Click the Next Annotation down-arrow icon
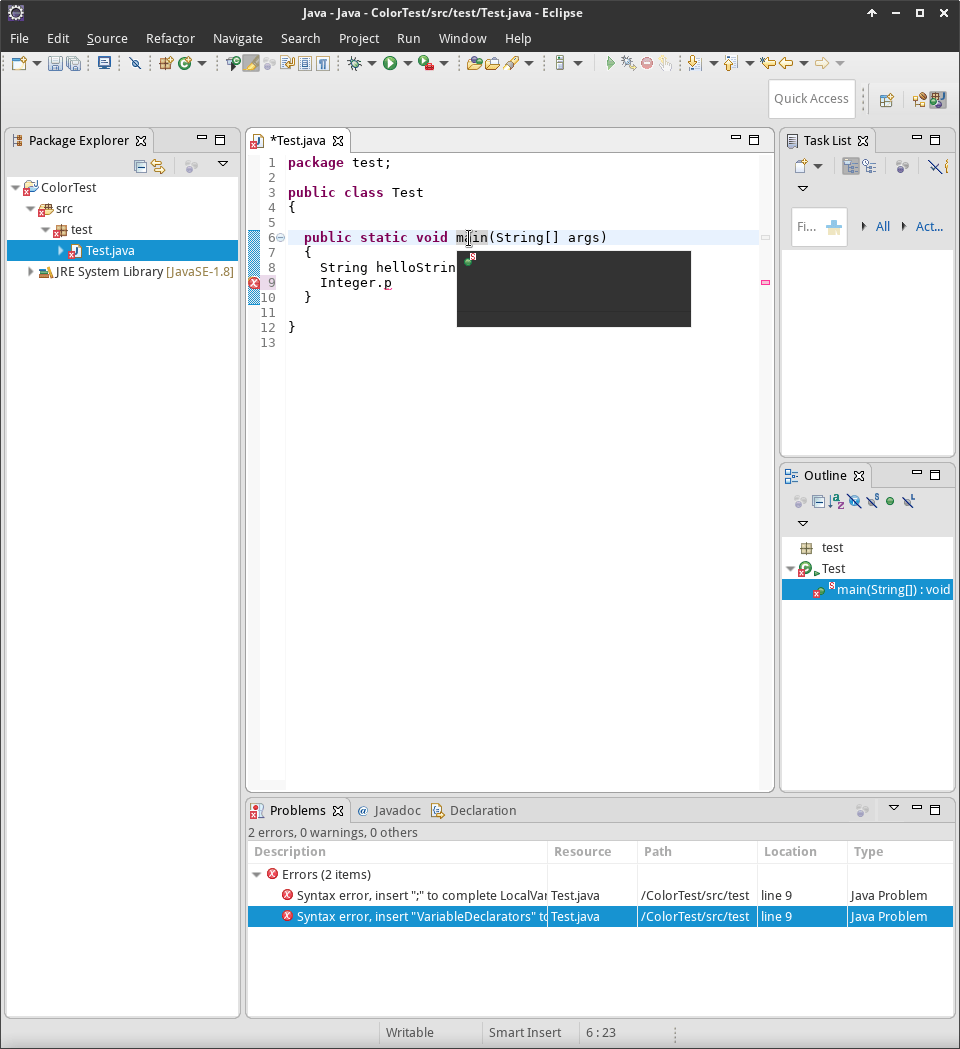Image resolution: width=960 pixels, height=1049 pixels. pyautogui.click(x=694, y=64)
